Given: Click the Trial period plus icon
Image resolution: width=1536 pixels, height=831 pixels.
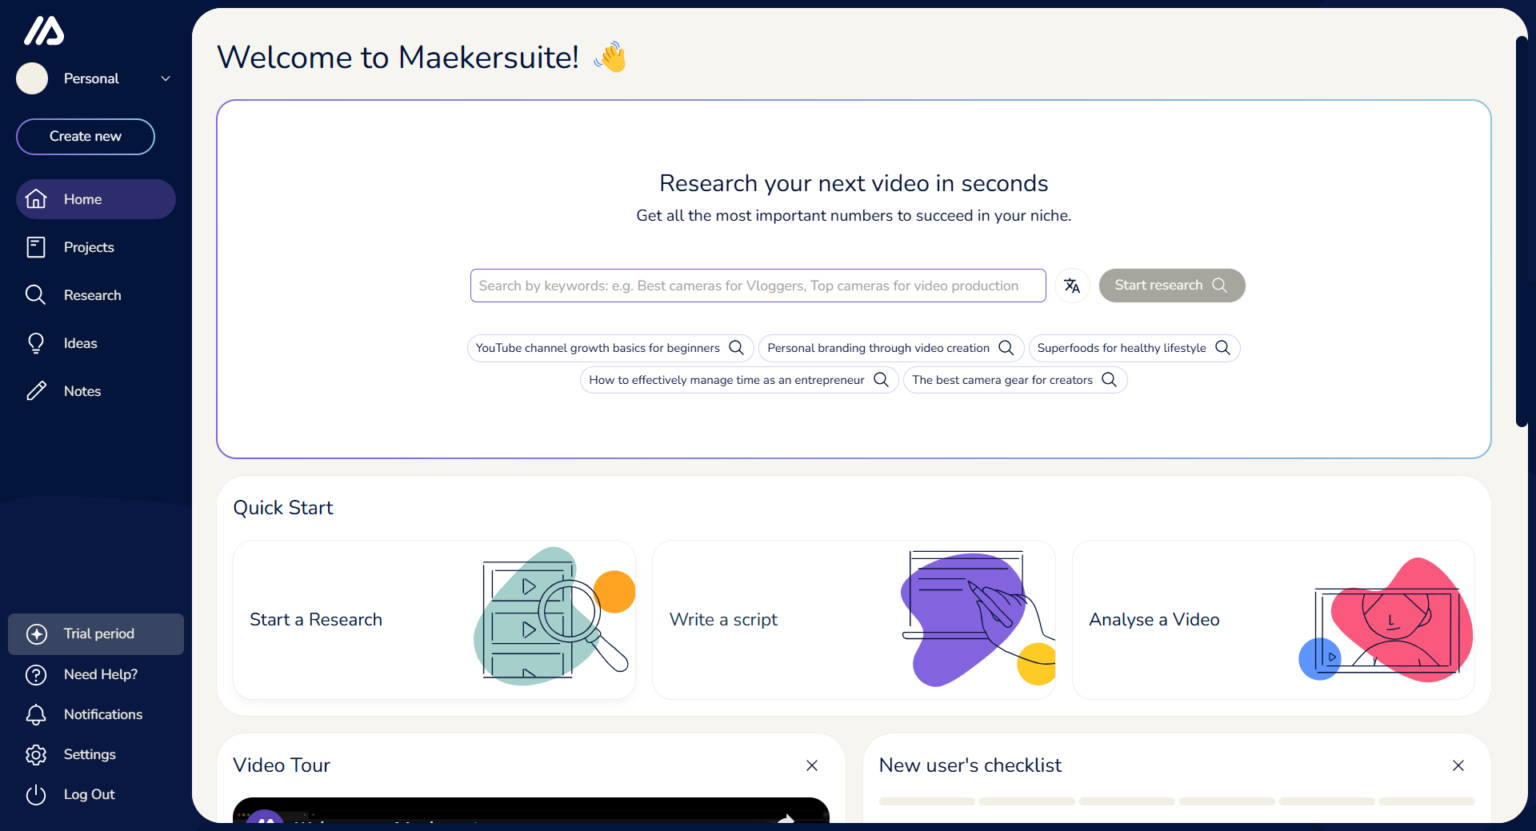Looking at the screenshot, I should 36,634.
